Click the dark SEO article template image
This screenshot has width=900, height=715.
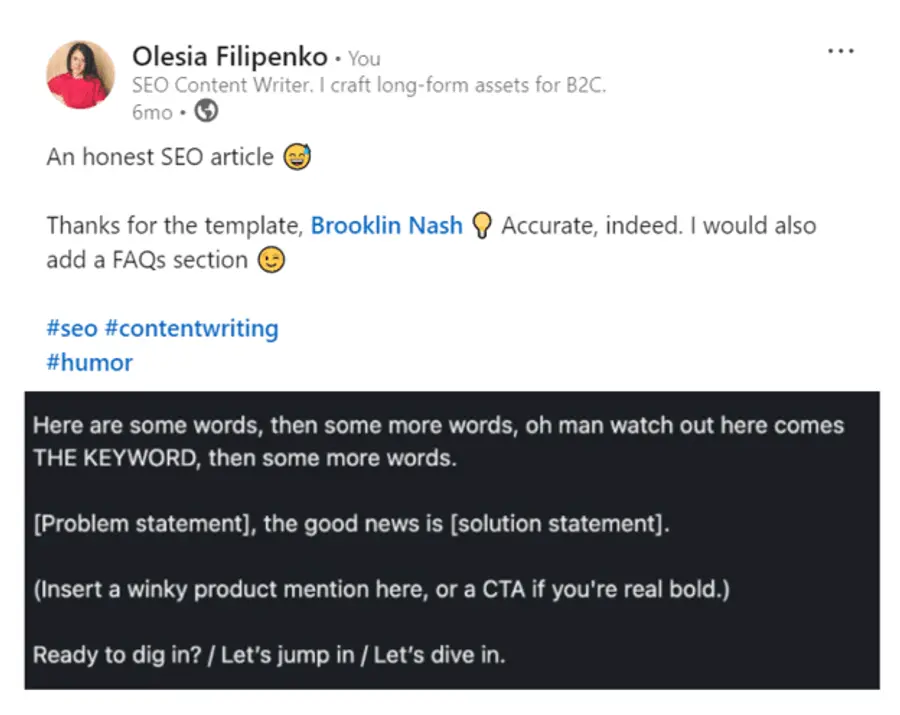tap(450, 540)
